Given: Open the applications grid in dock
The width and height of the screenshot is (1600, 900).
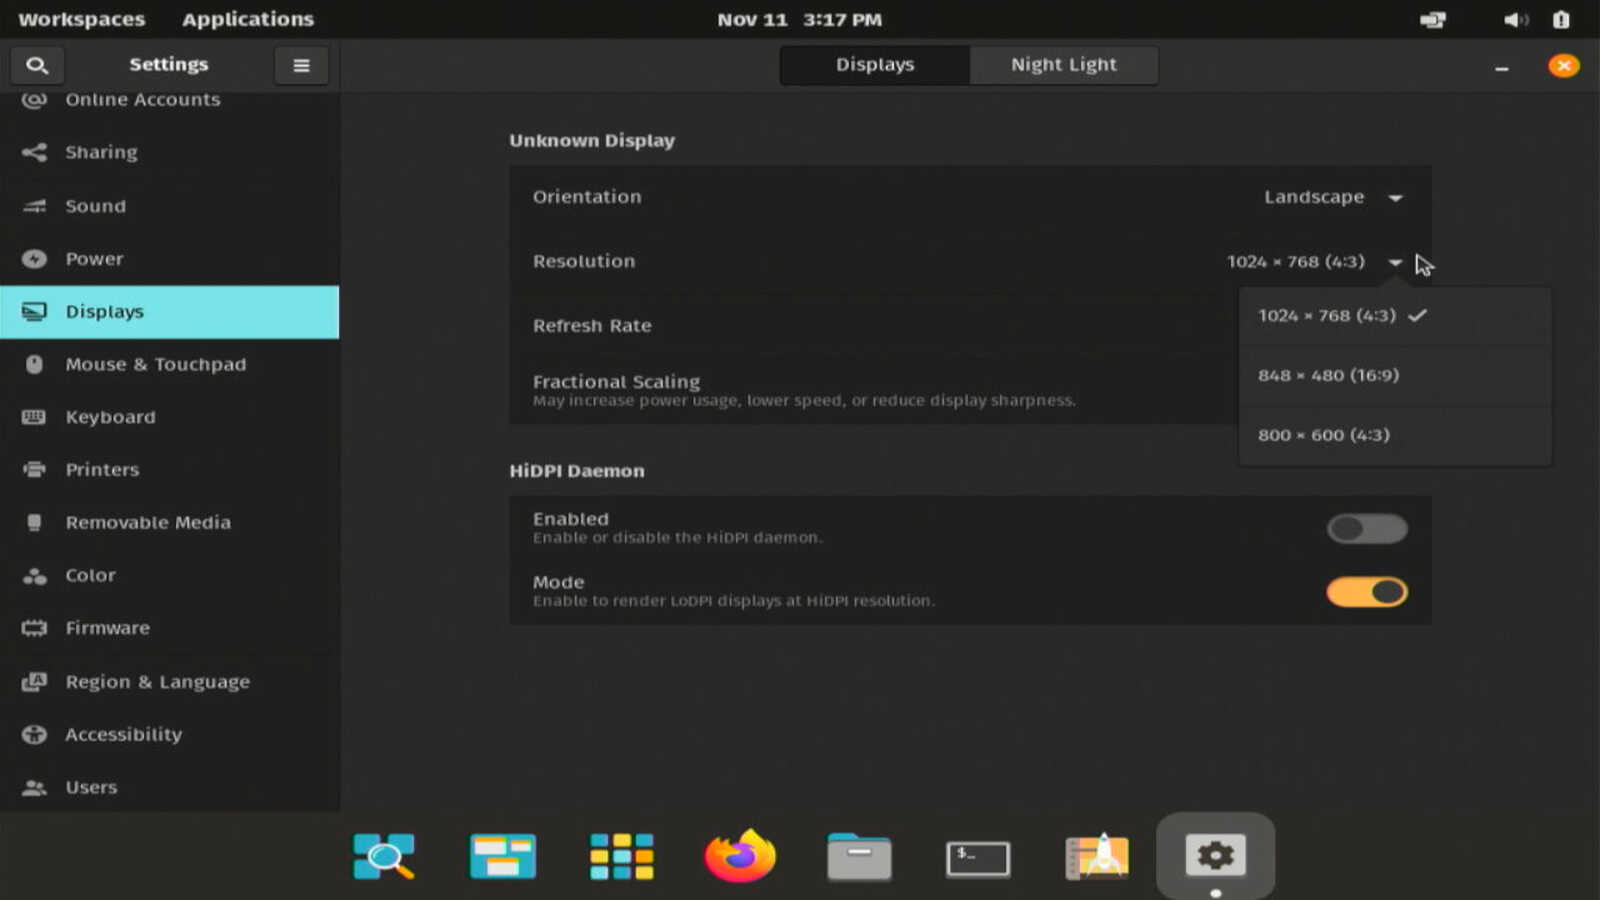Looking at the screenshot, I should pos(621,856).
